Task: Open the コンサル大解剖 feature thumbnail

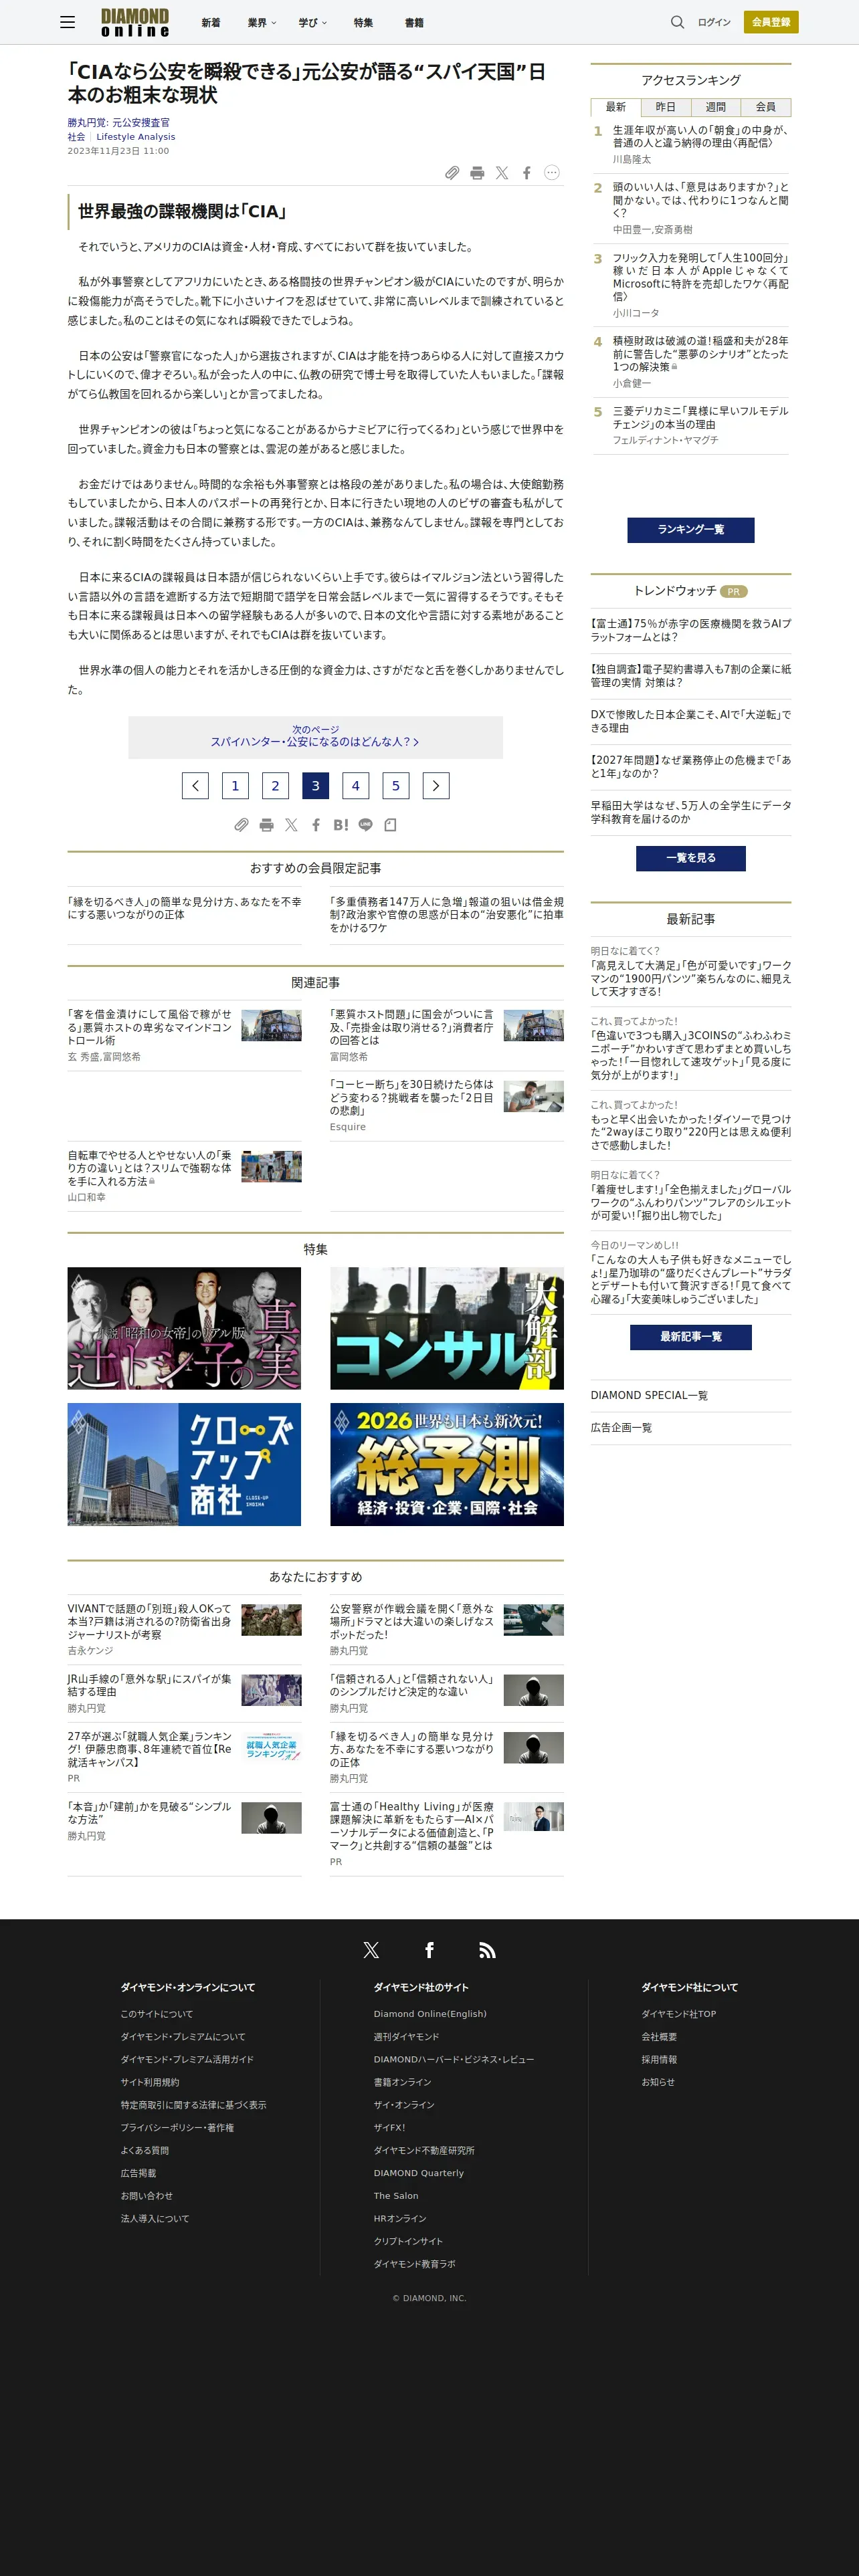Action: click(447, 1328)
